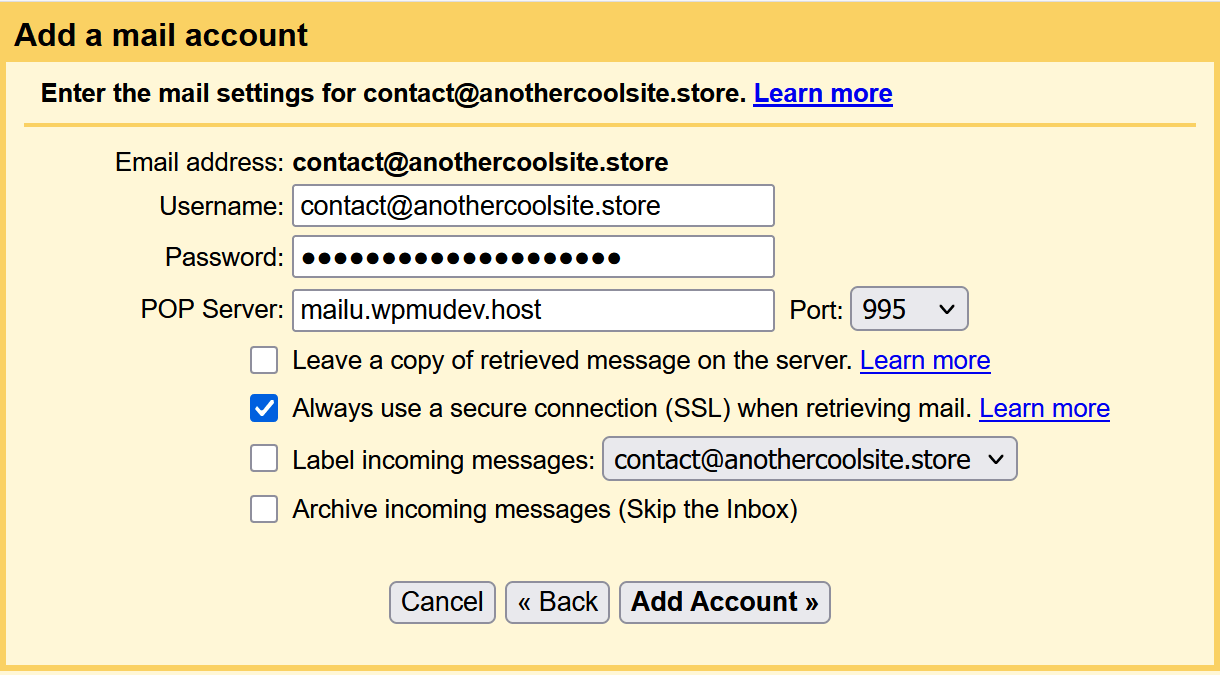Click the POP Server text field
1220x675 pixels.
coord(533,310)
